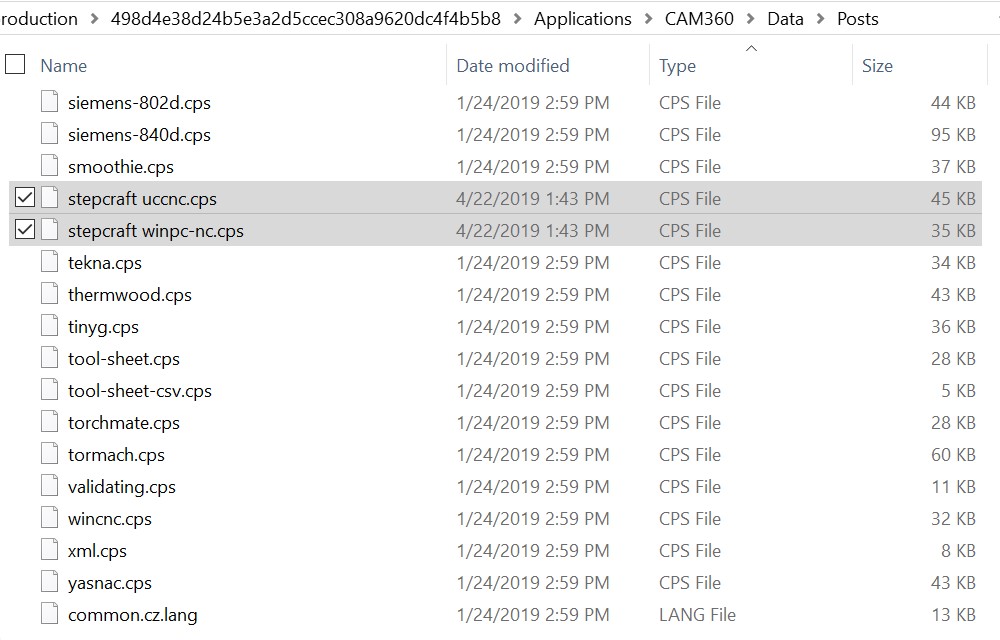Navigate to CAM360 folder in breadcrumb

[x=699, y=19]
